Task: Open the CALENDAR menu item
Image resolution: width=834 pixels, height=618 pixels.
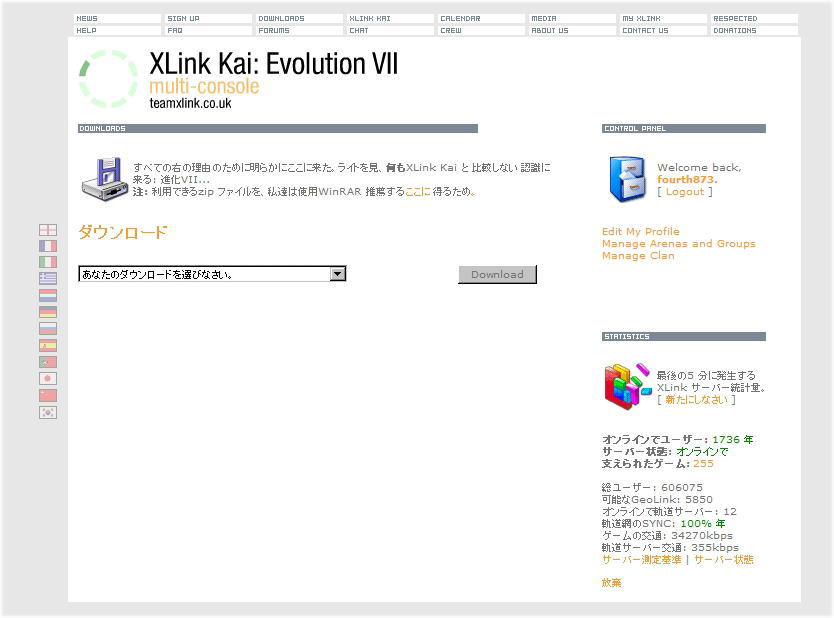Action: click(481, 19)
